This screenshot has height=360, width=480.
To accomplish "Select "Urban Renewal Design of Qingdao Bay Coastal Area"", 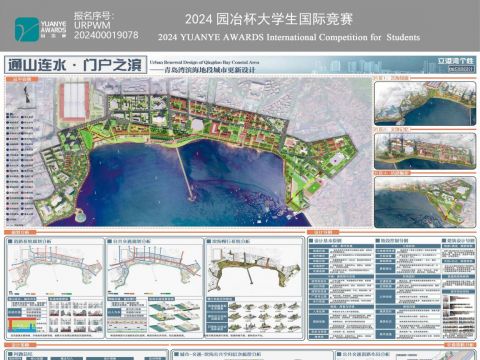I will [x=204, y=62].
